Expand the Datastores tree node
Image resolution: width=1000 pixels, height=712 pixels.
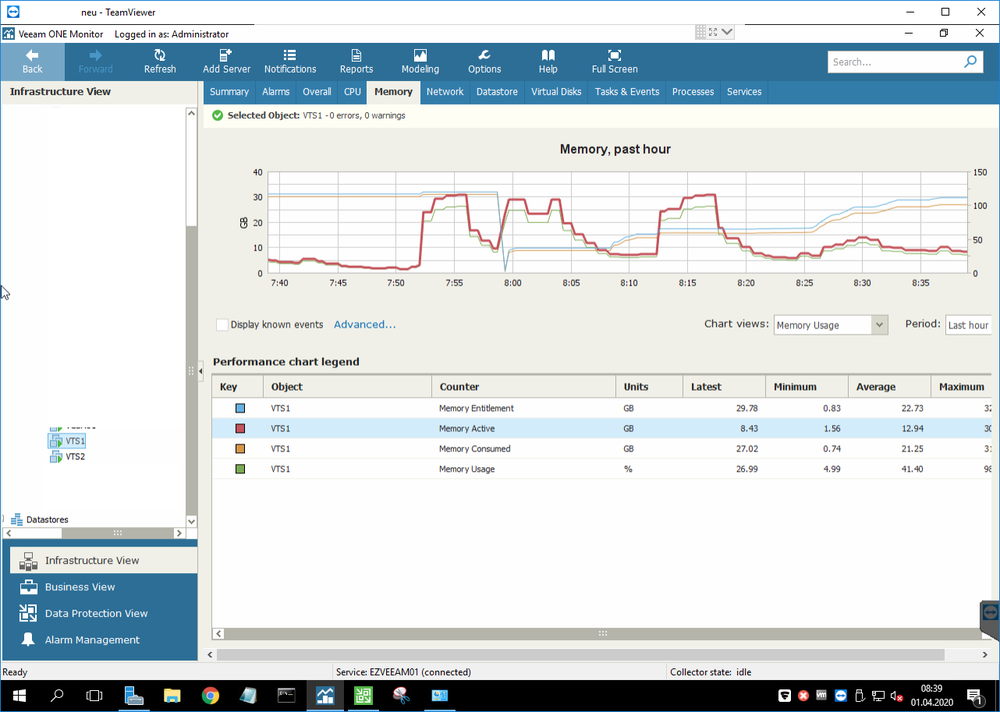click(5, 520)
